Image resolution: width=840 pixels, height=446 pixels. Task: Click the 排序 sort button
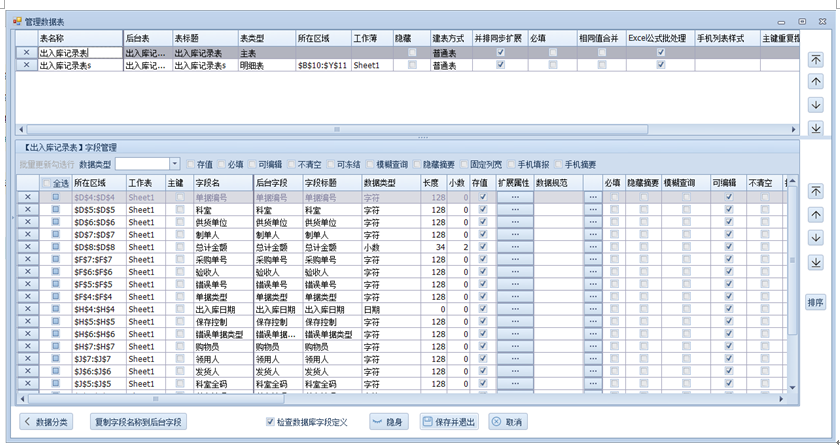[x=816, y=302]
